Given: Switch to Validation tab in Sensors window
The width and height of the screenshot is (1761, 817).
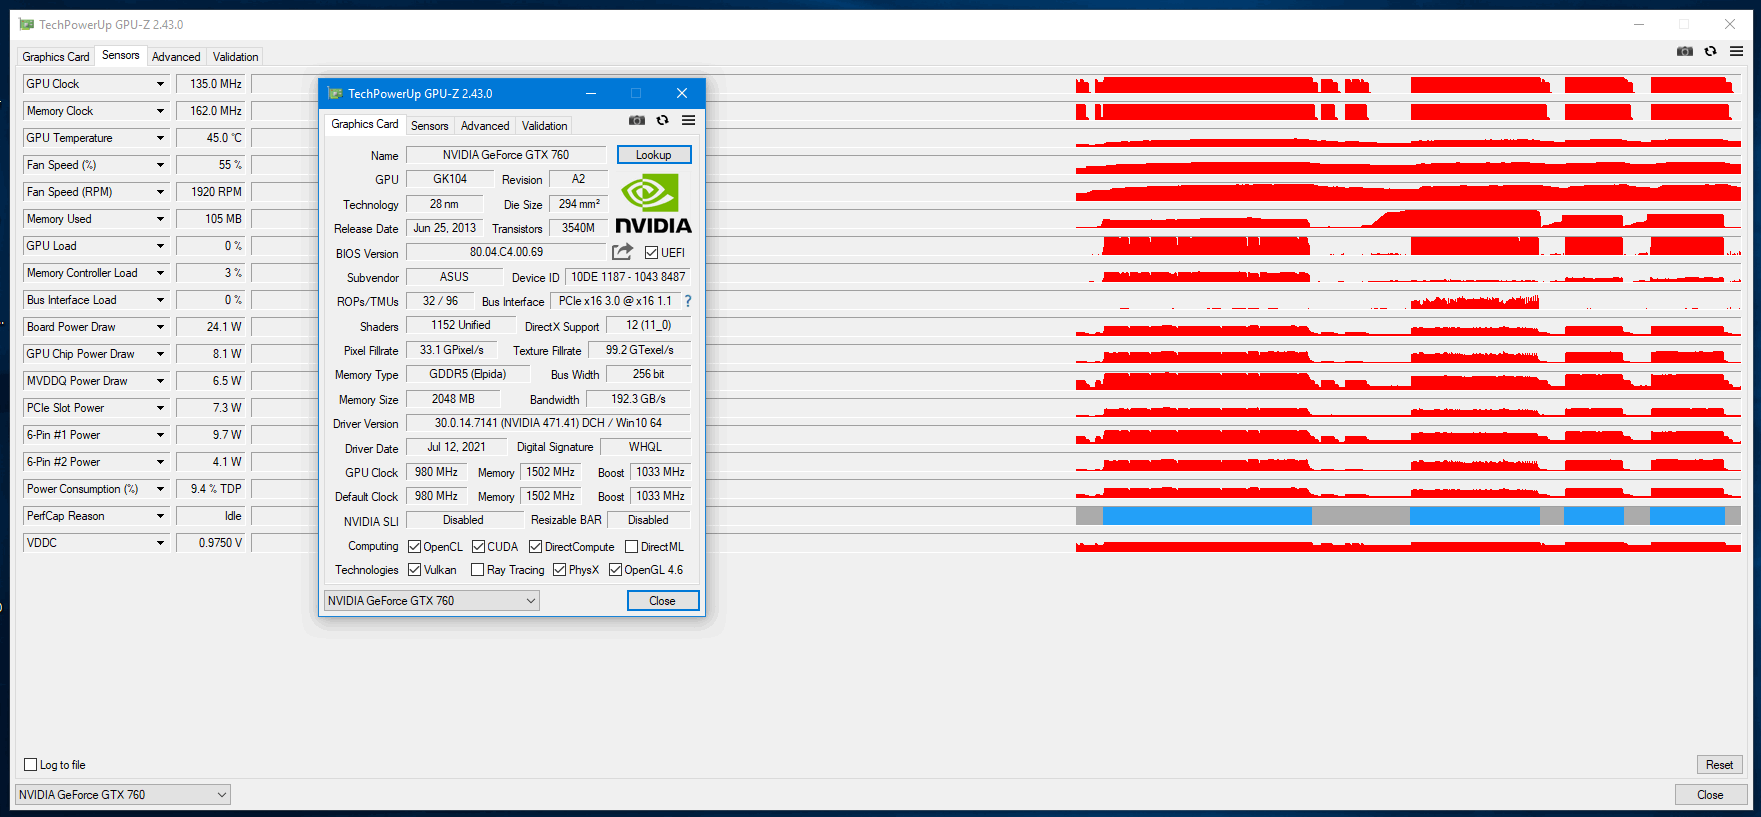Looking at the screenshot, I should (x=235, y=57).
